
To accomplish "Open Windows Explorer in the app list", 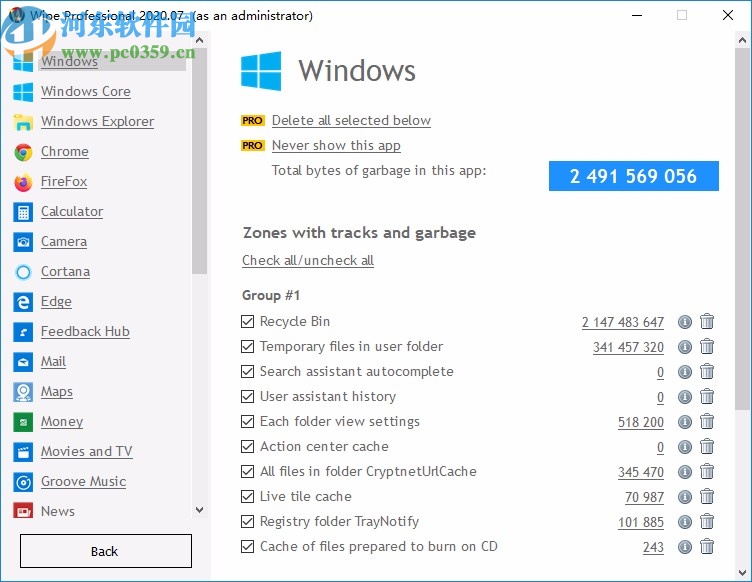I will pos(97,122).
